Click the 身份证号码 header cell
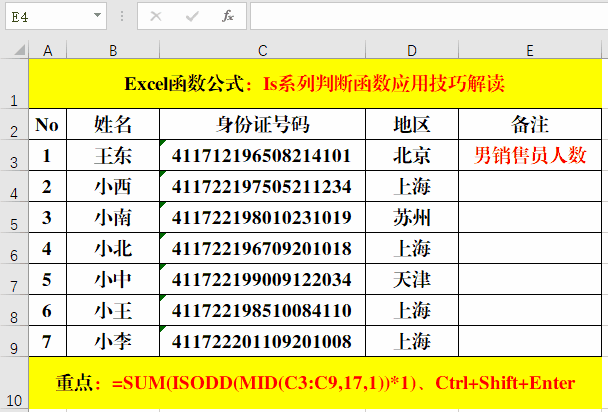608x412 pixels. coord(263,124)
